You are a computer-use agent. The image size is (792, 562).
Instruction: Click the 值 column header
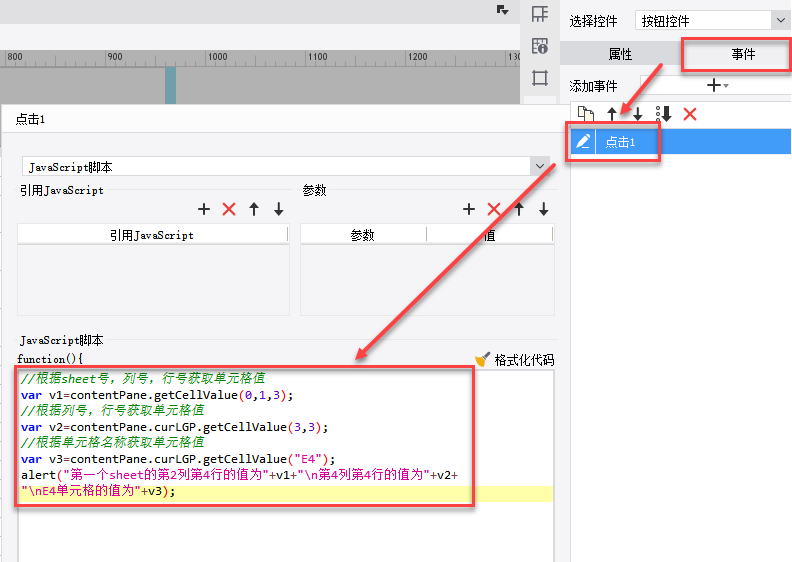490,235
